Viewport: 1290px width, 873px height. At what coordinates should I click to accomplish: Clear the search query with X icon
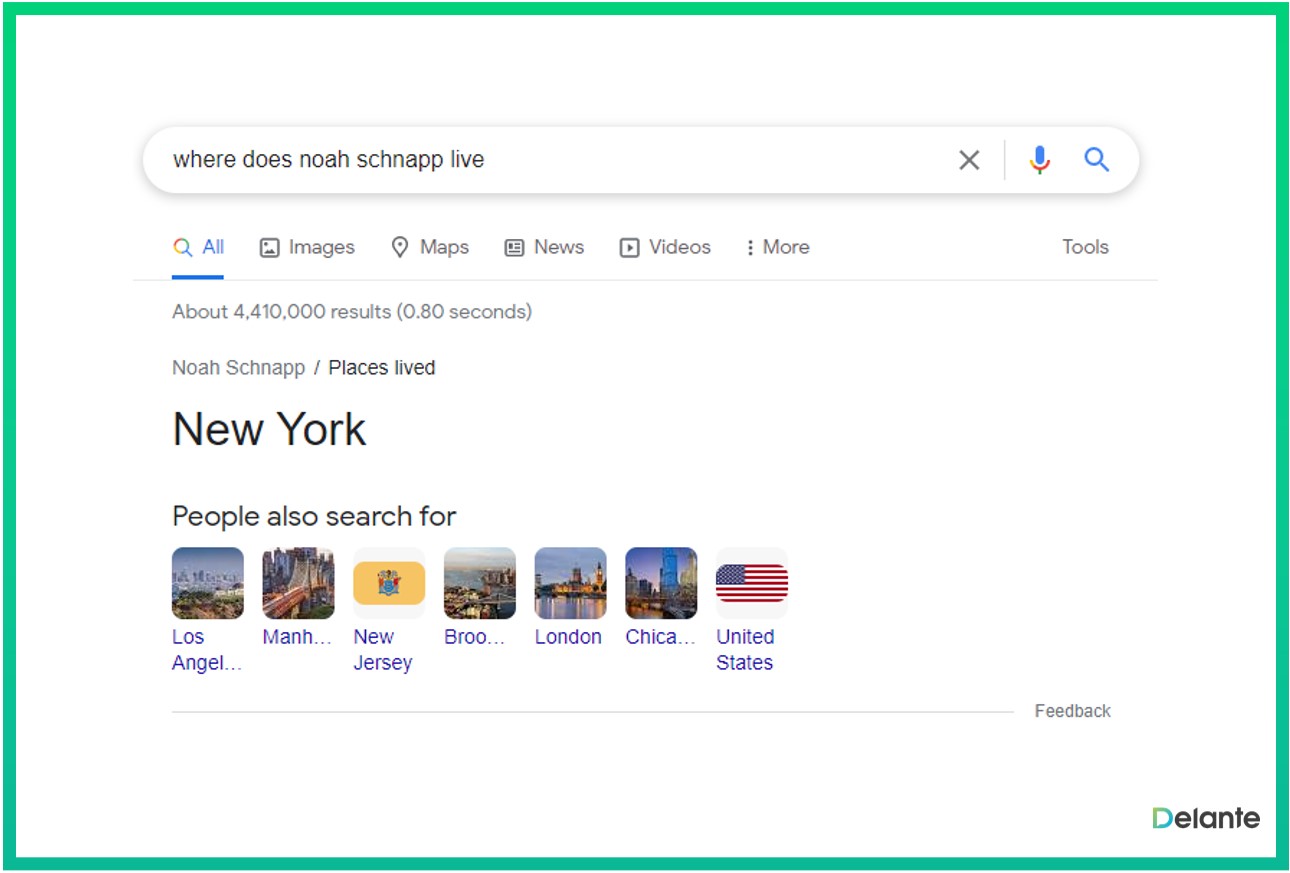968,160
